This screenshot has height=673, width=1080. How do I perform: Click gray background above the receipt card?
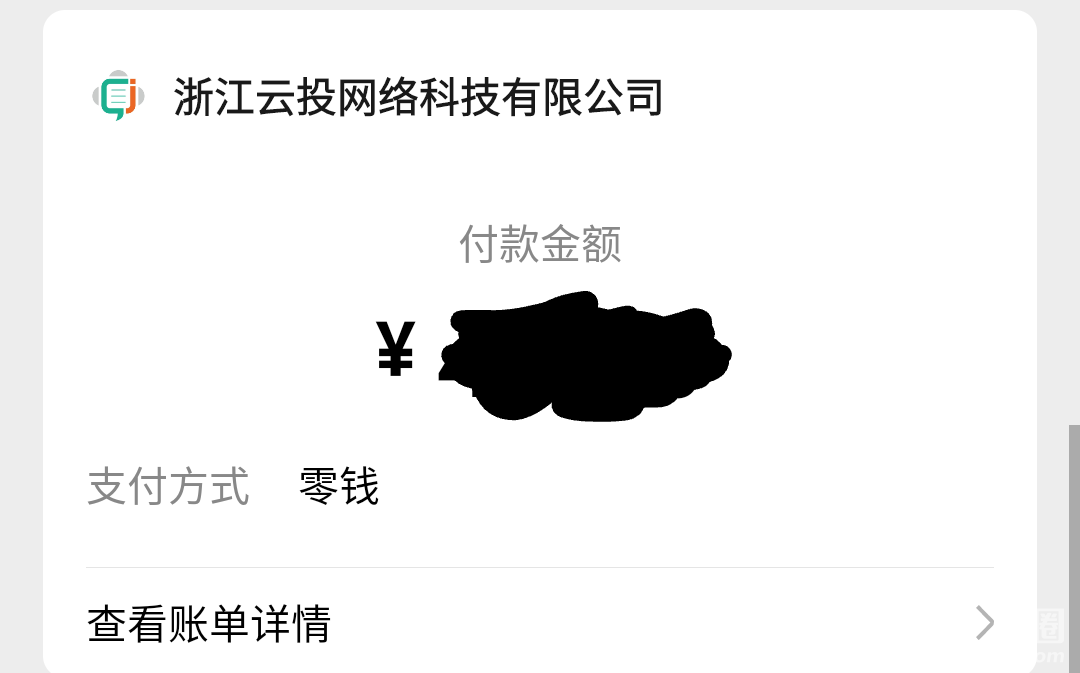pyautogui.click(x=540, y=4)
